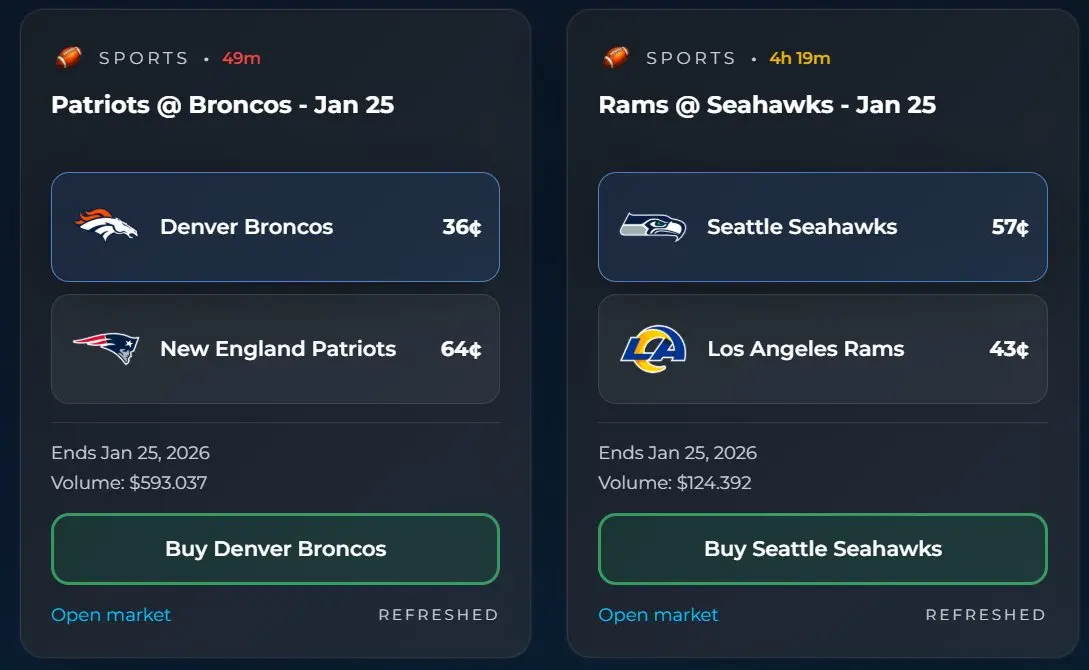Click the 43¢ Rams price

(x=1009, y=349)
